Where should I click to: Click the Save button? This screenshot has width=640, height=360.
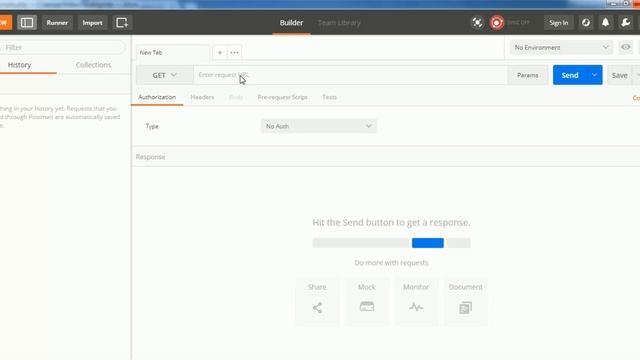pyautogui.click(x=620, y=75)
